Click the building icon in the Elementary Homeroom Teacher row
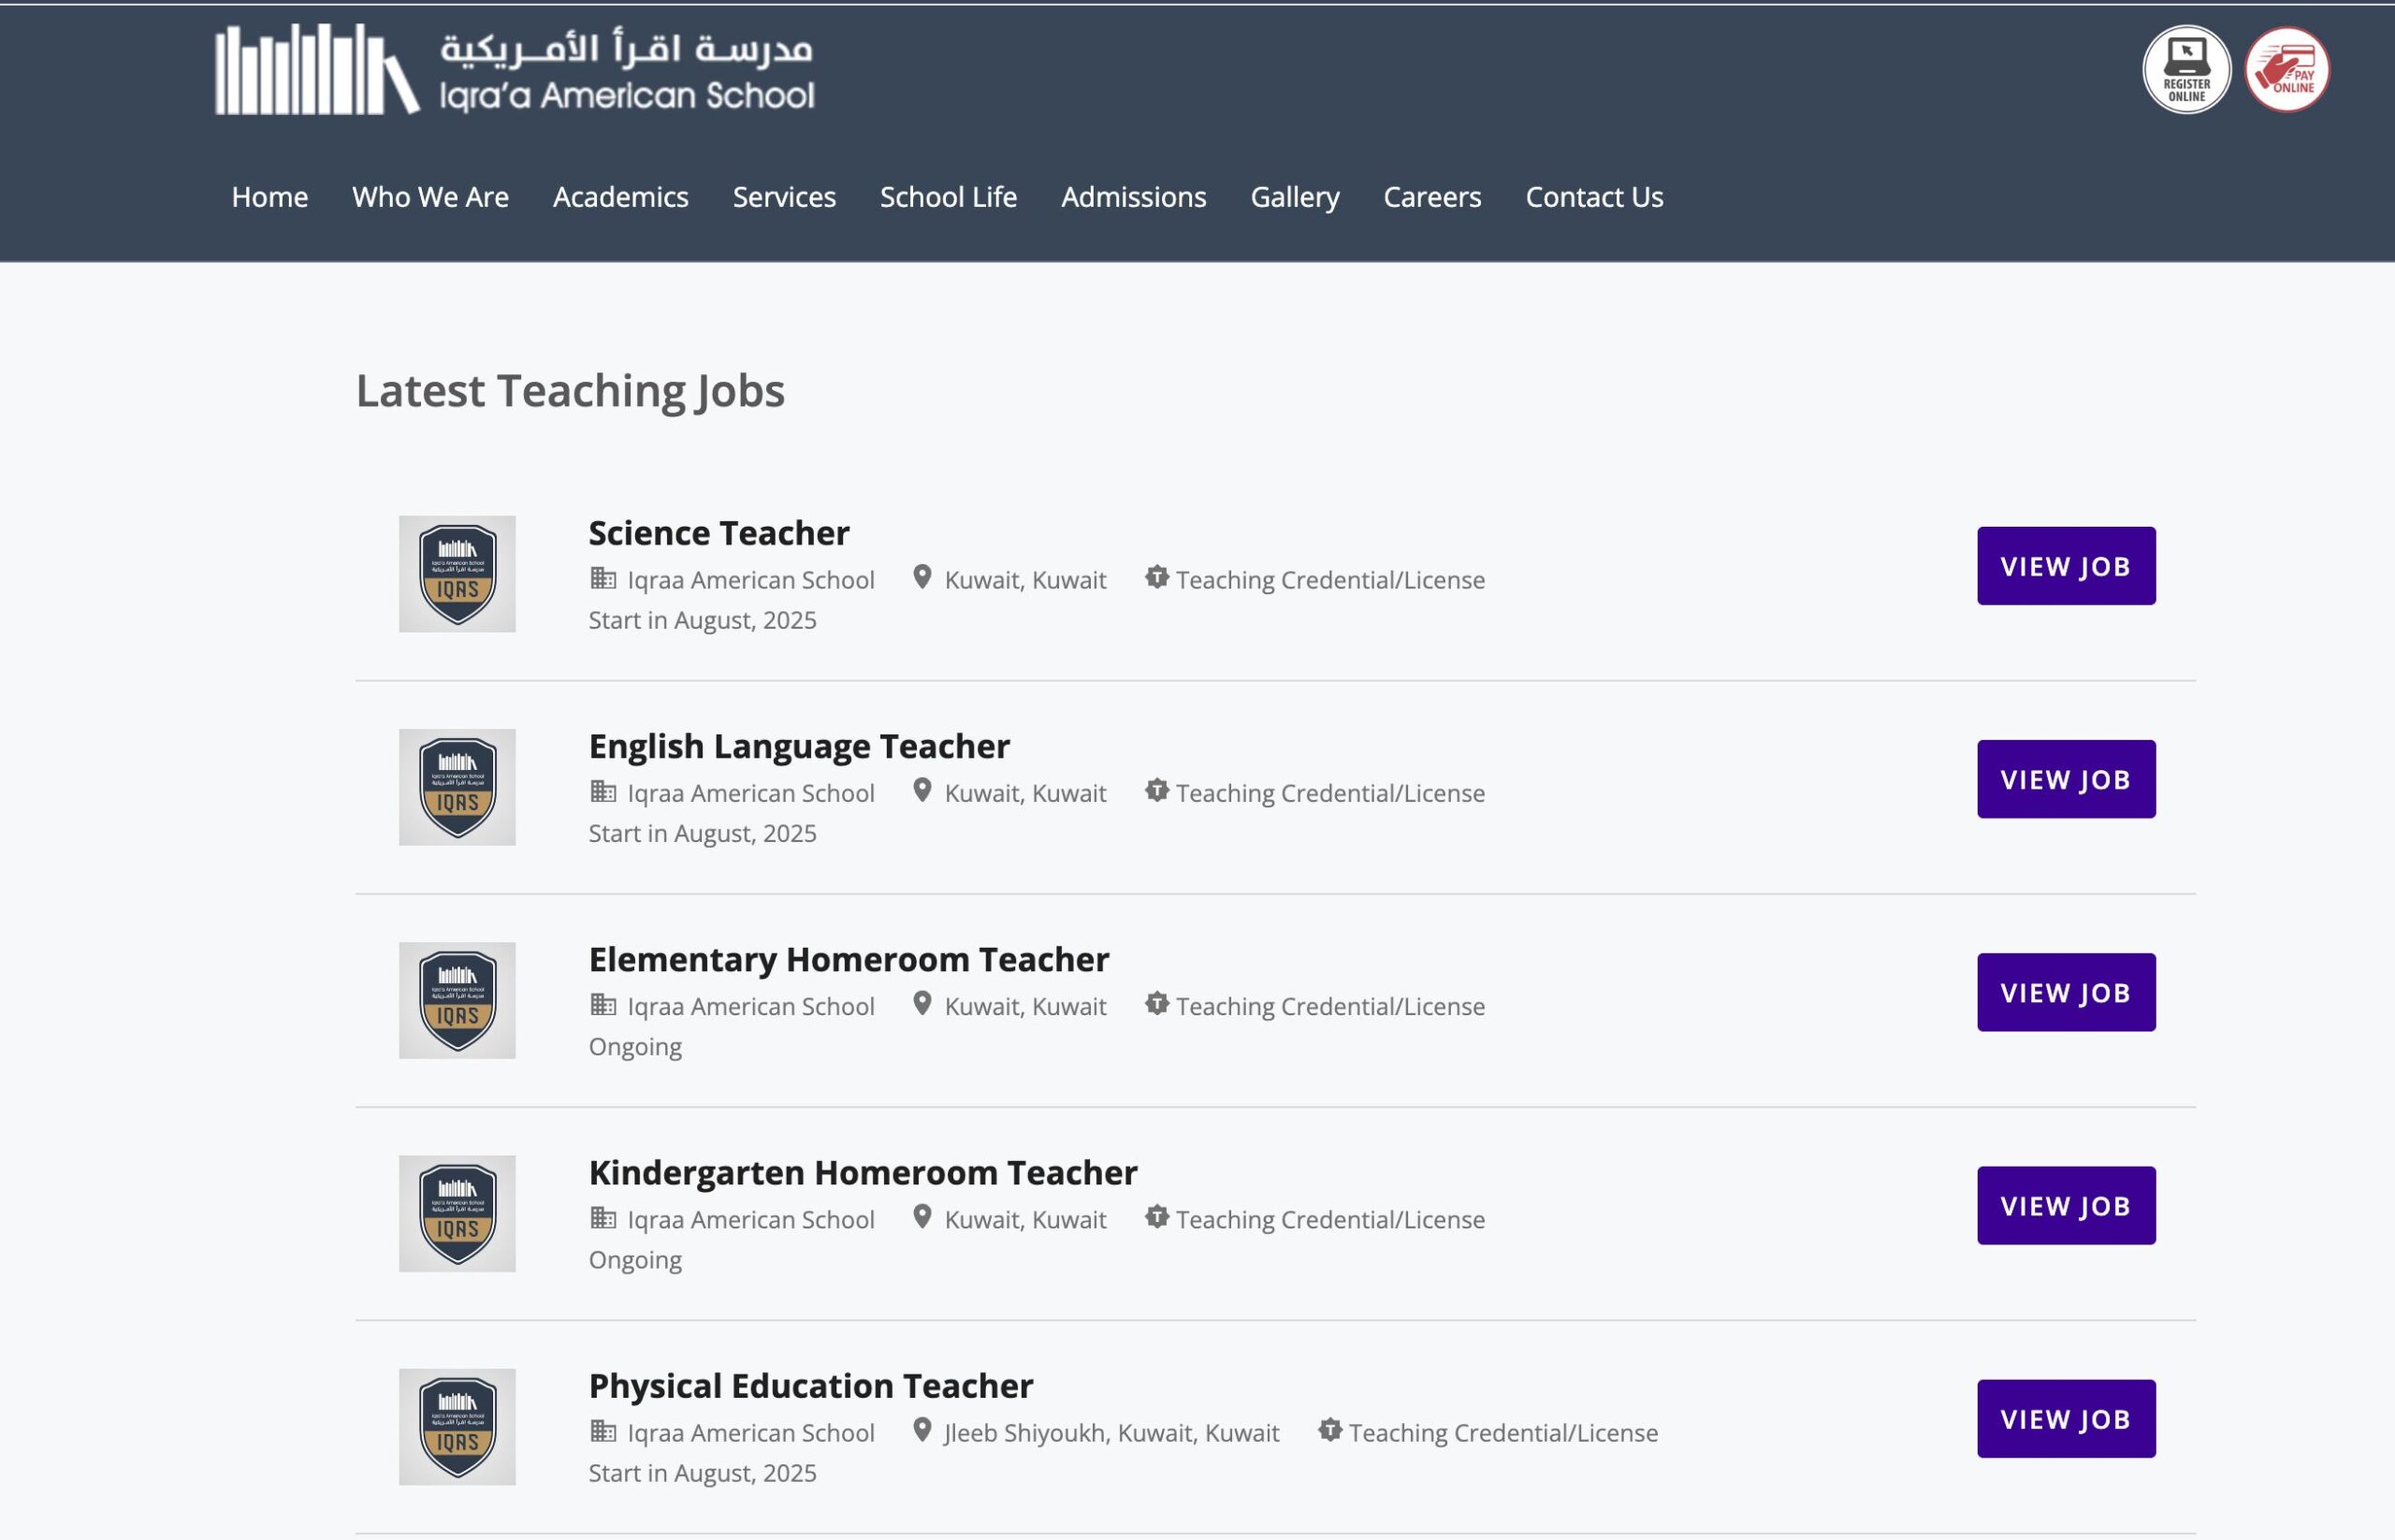 [603, 1004]
